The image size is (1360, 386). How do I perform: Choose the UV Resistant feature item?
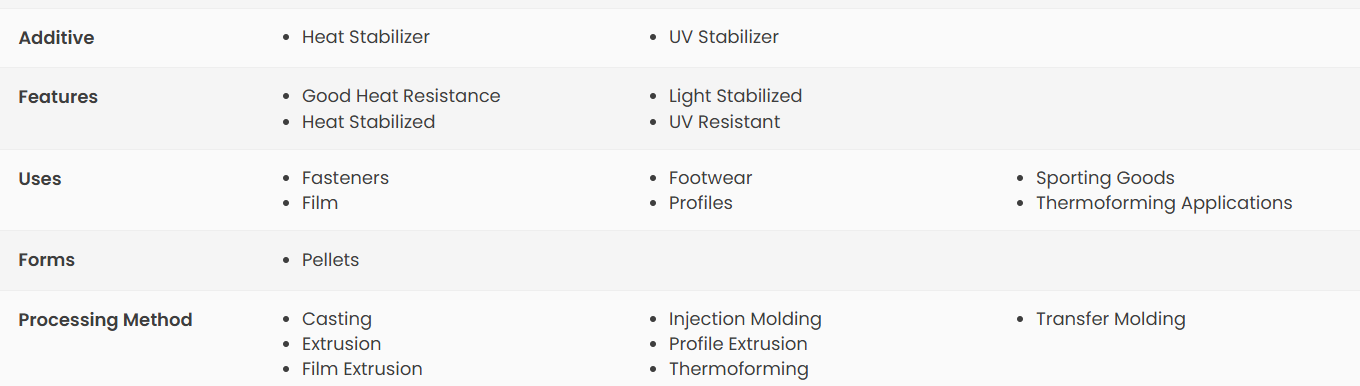coord(725,122)
